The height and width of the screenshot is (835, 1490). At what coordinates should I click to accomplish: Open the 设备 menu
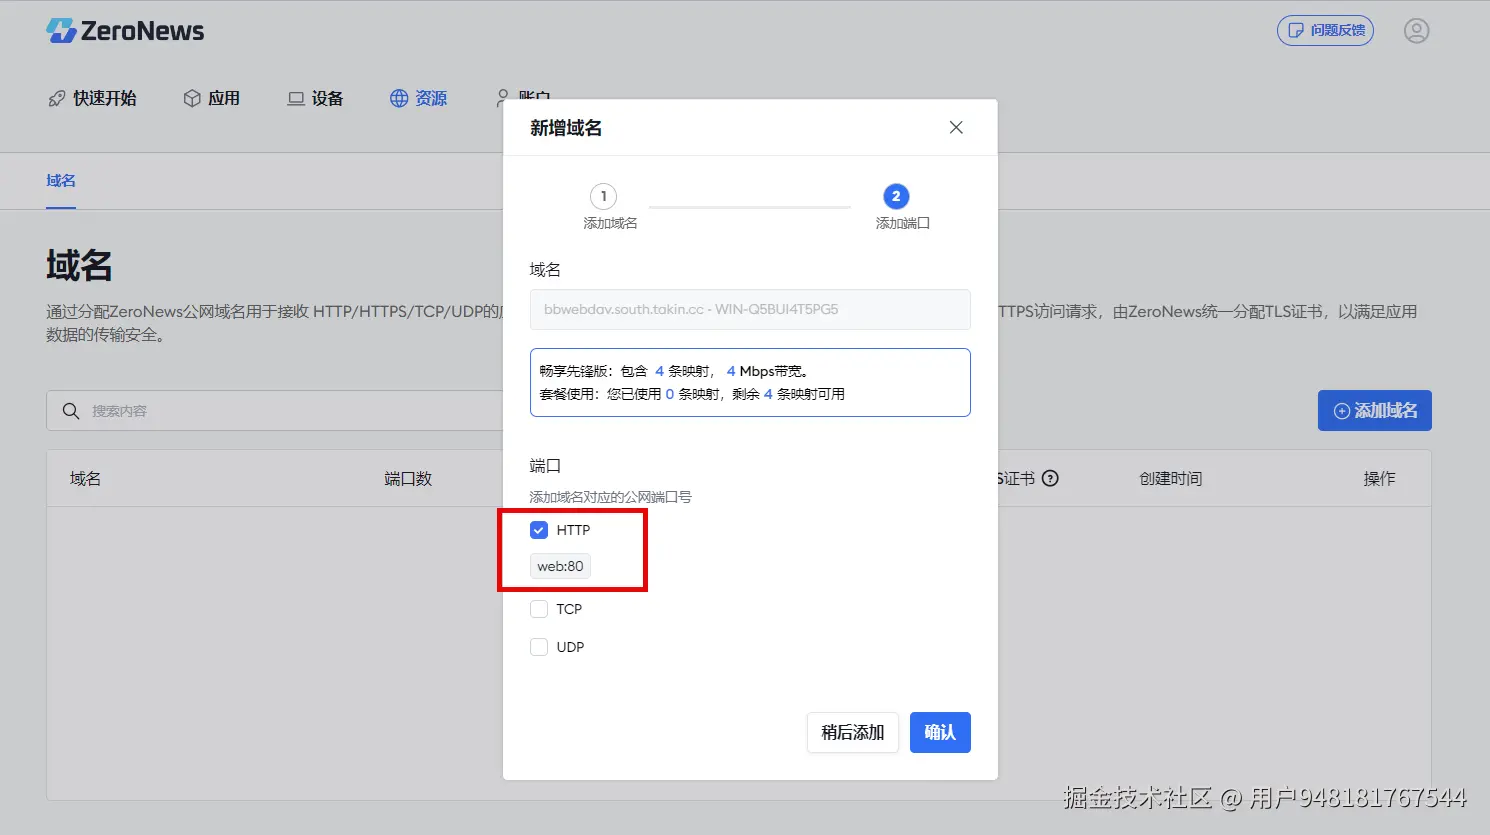click(315, 98)
